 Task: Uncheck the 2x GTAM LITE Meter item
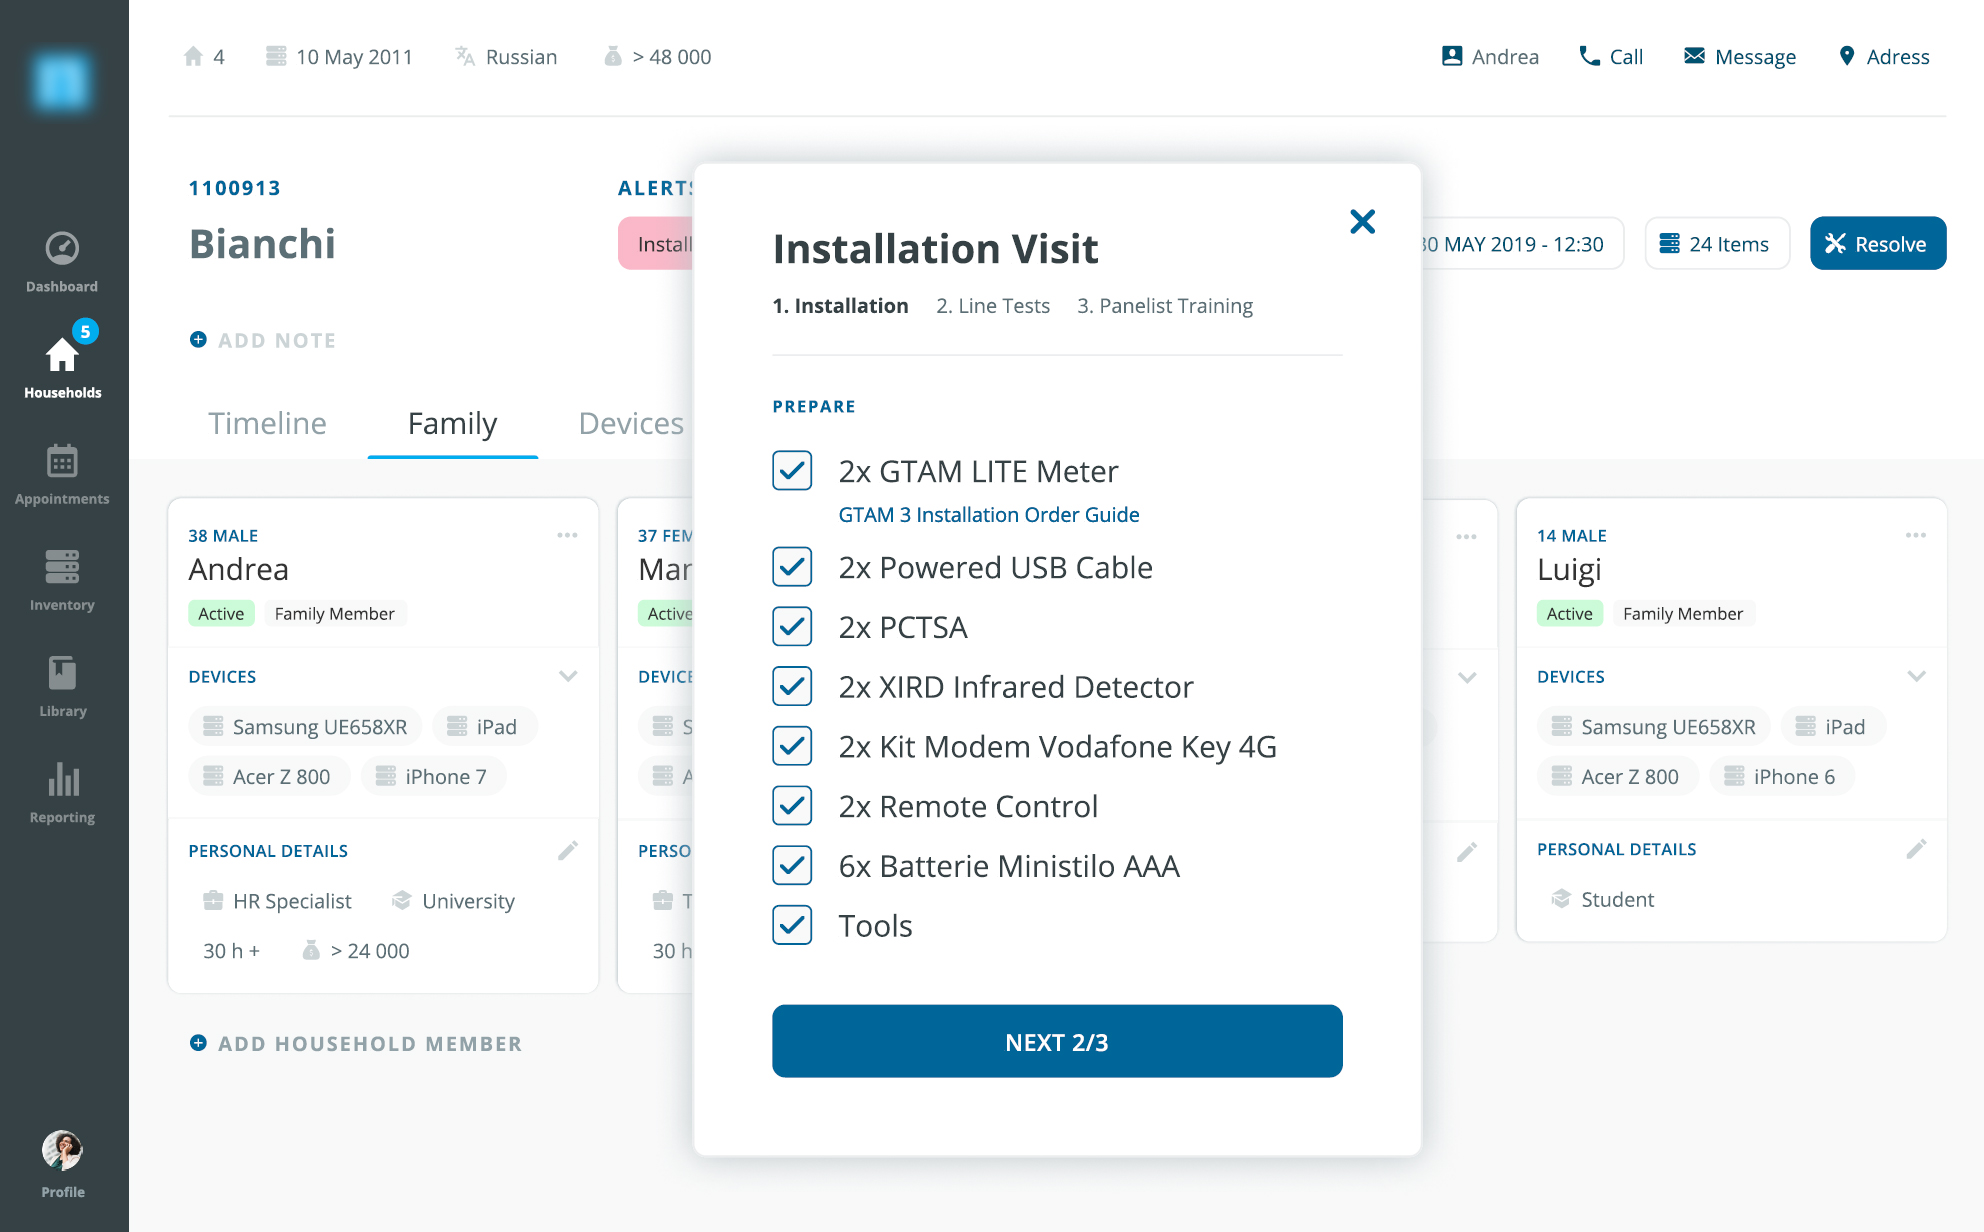pos(791,471)
